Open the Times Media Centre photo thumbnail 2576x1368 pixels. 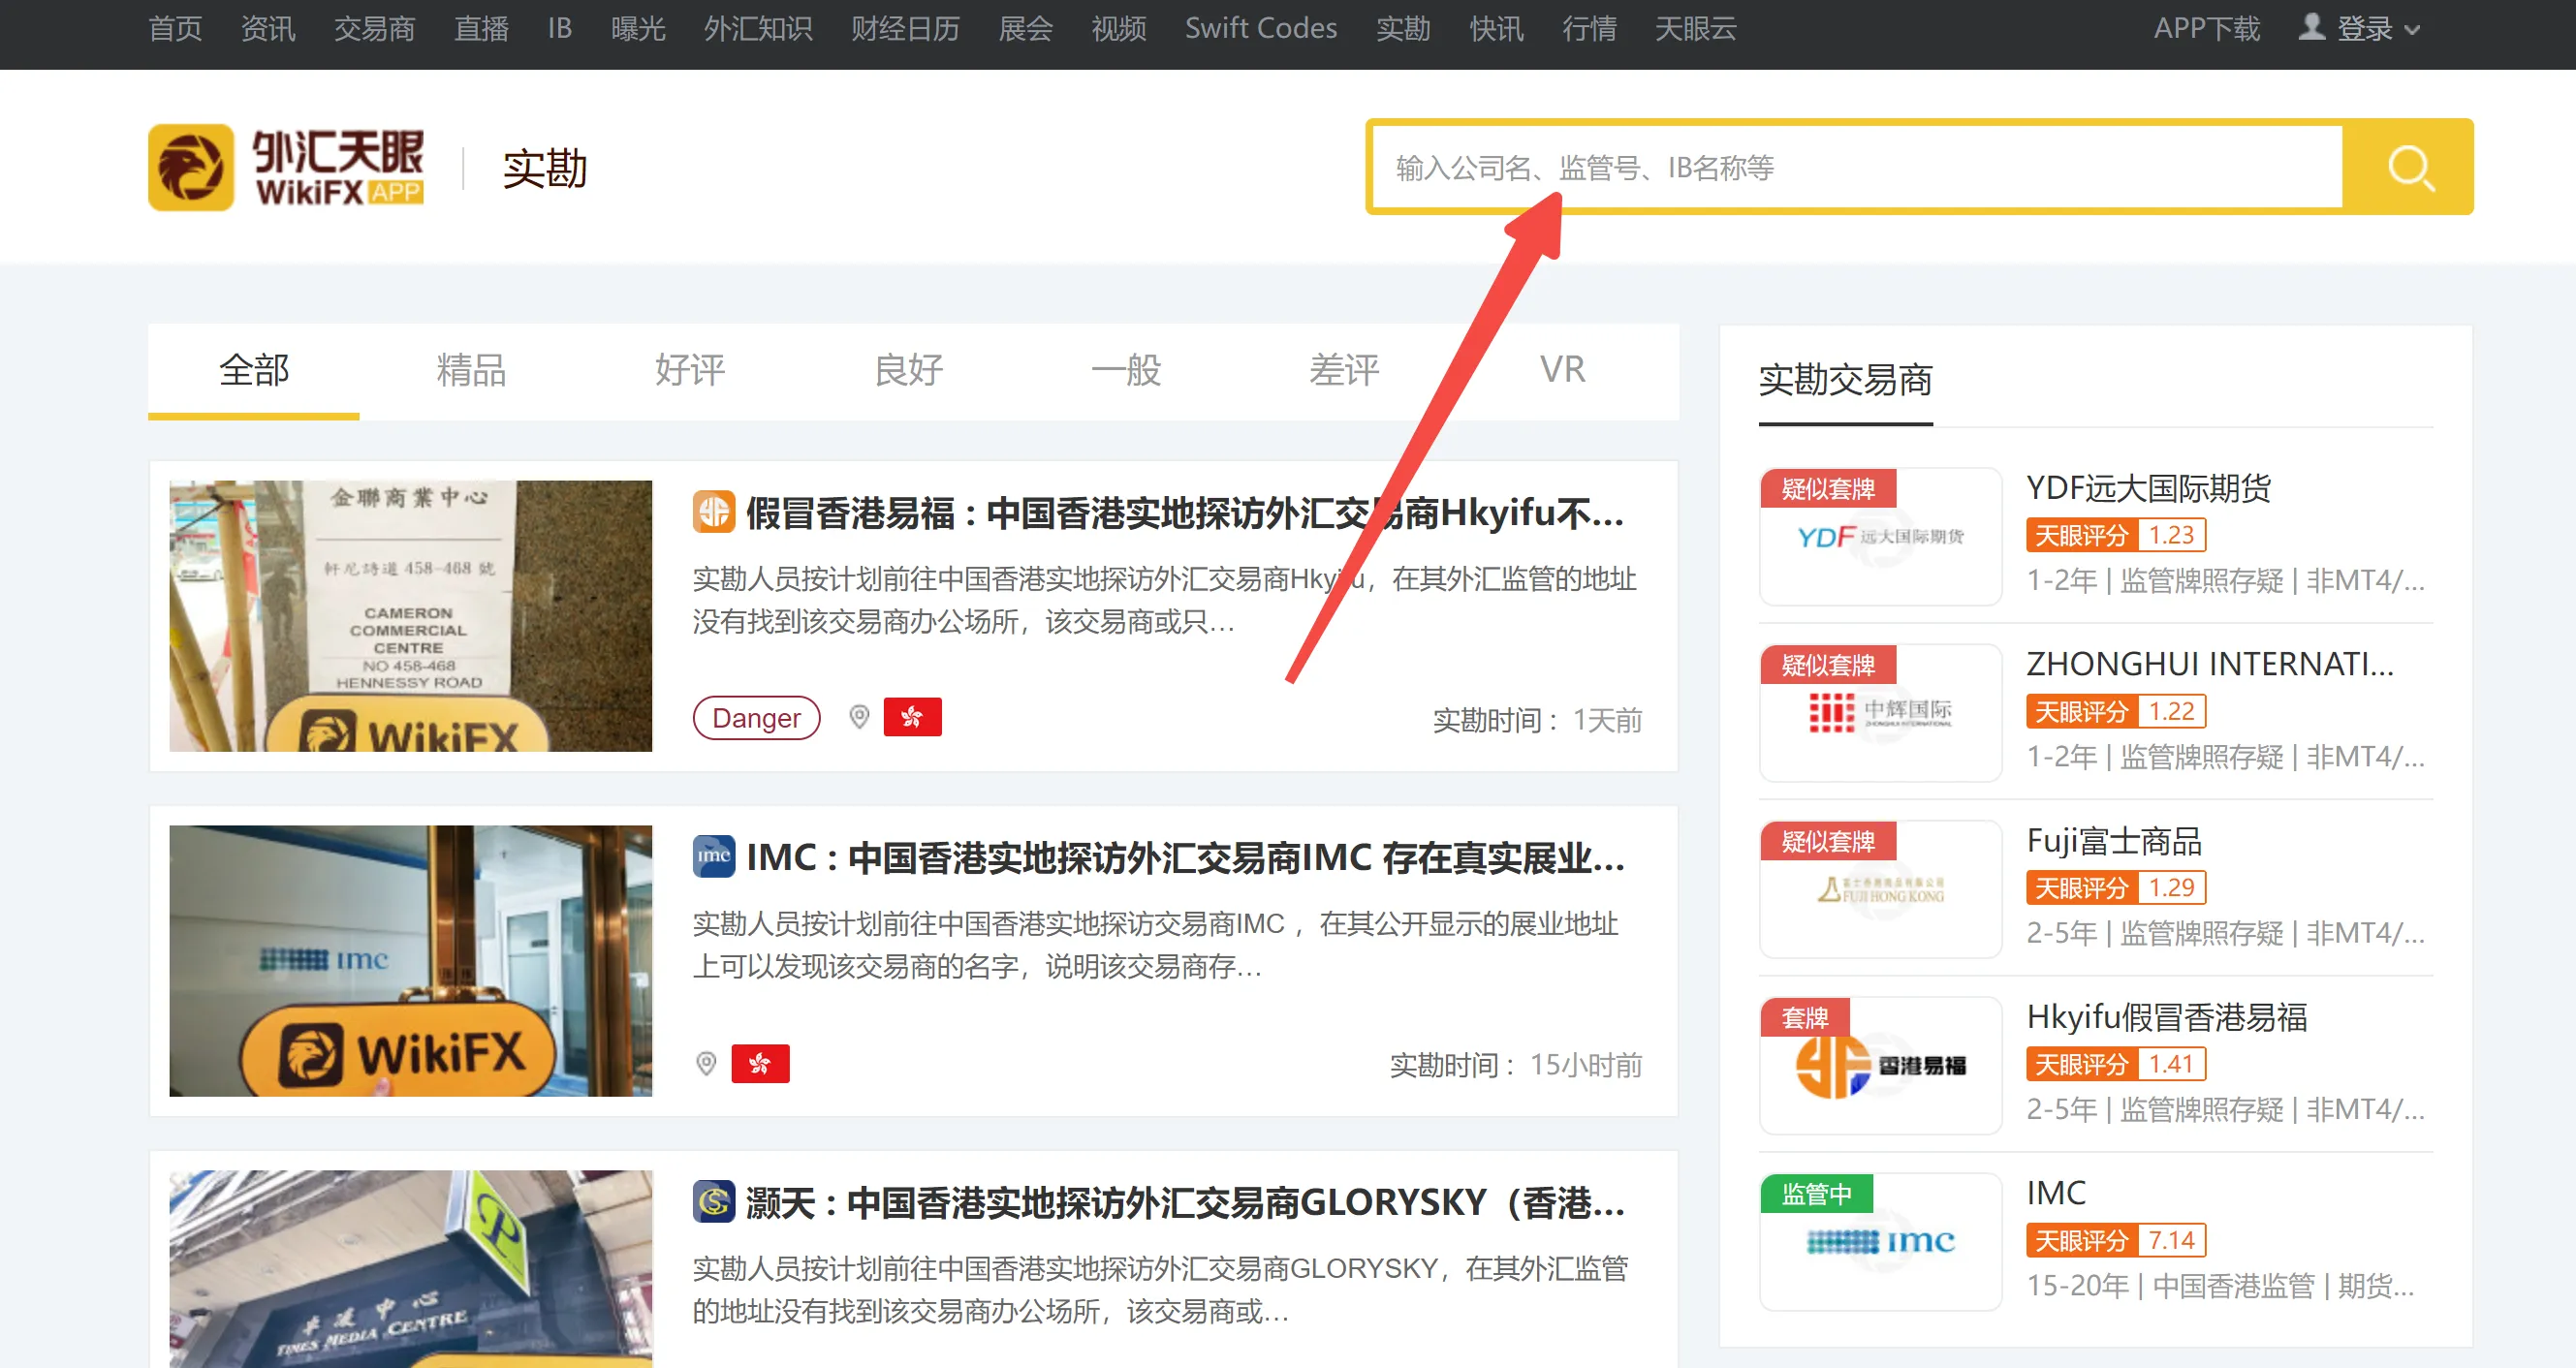tap(411, 1268)
